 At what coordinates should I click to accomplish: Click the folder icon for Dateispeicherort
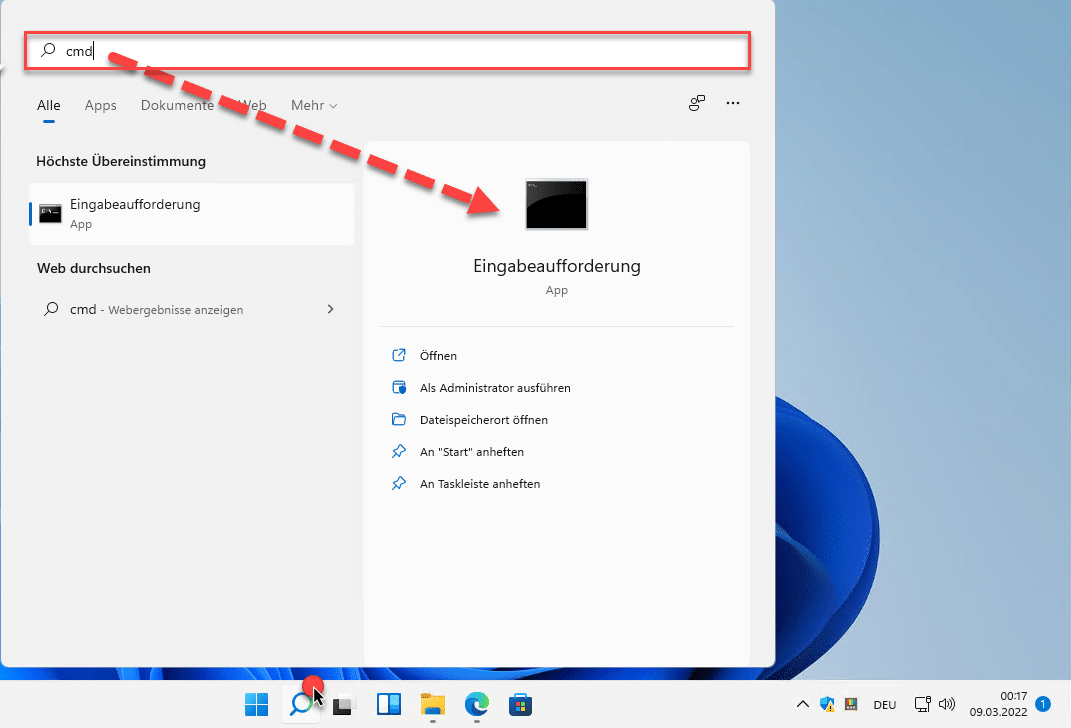(x=399, y=419)
